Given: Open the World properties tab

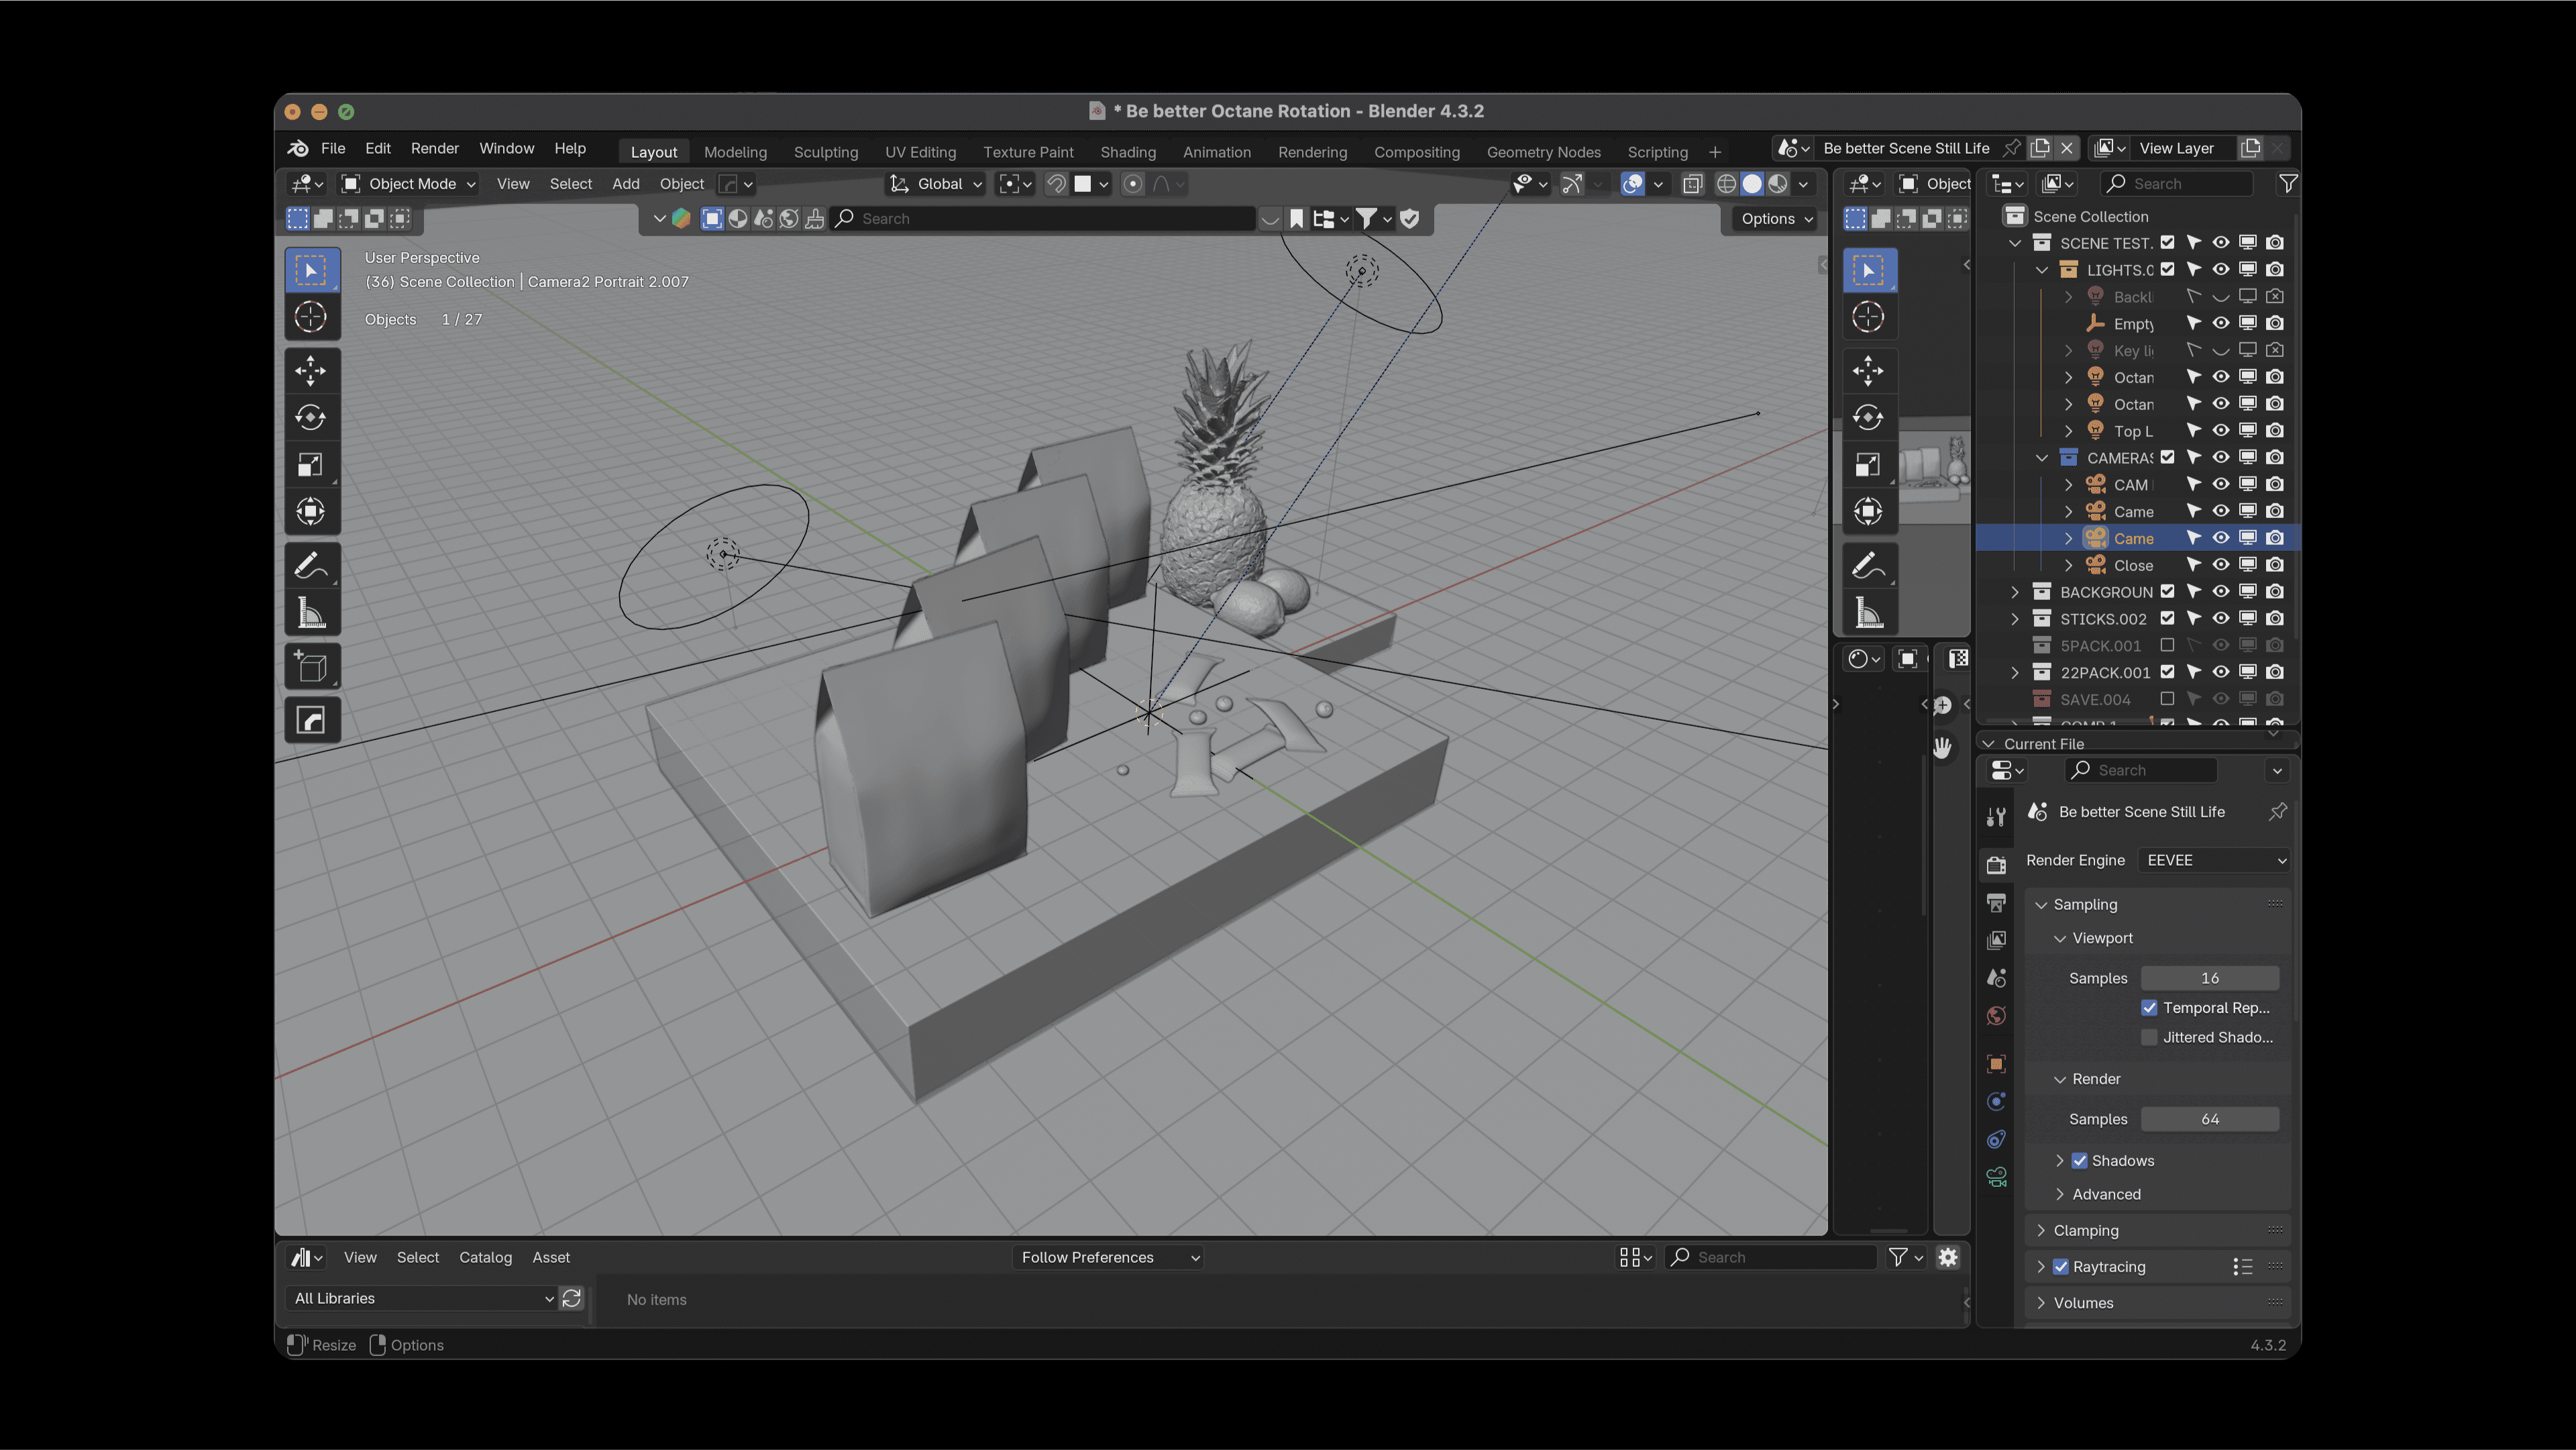Looking at the screenshot, I should coord(1996,1016).
